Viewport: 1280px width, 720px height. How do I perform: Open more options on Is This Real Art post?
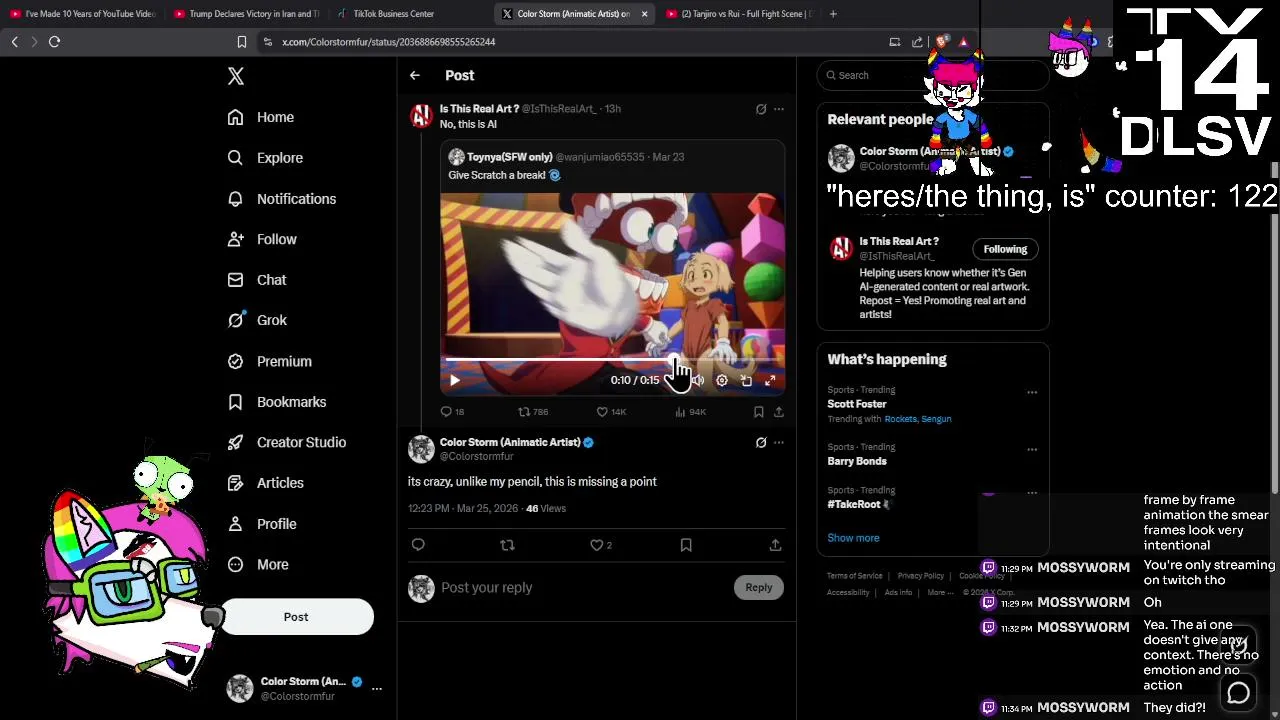[779, 109]
